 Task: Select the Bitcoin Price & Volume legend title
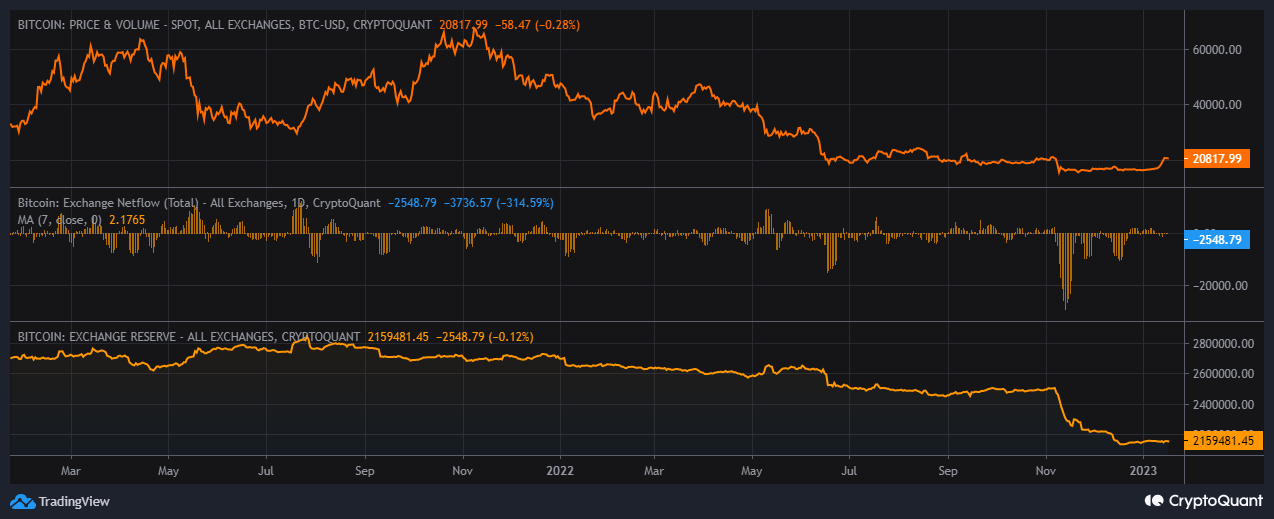click(226, 23)
